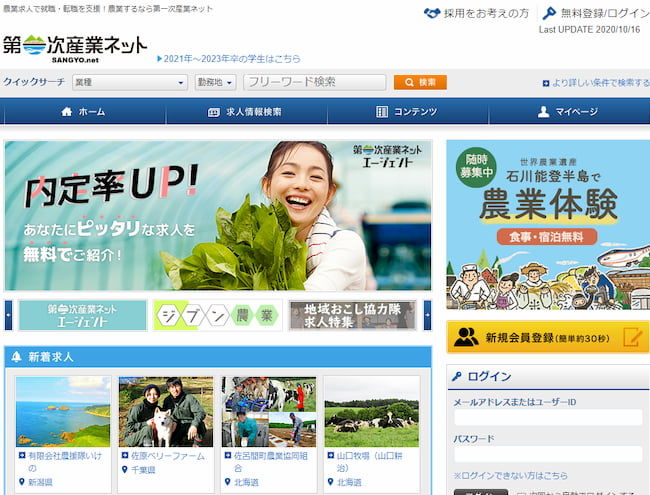Image resolution: width=650 pixels, height=495 pixels.
Task: Open the 佐呂間町農業協同組合 job listing
Action: coord(271,461)
